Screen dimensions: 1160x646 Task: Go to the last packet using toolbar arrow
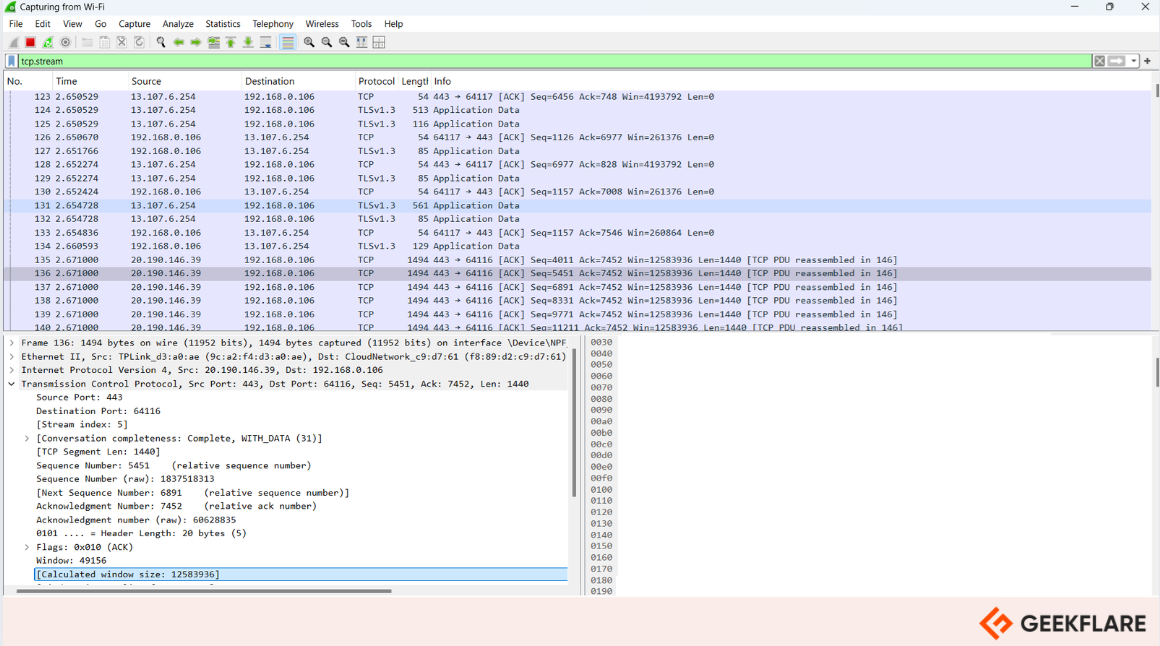tap(248, 42)
